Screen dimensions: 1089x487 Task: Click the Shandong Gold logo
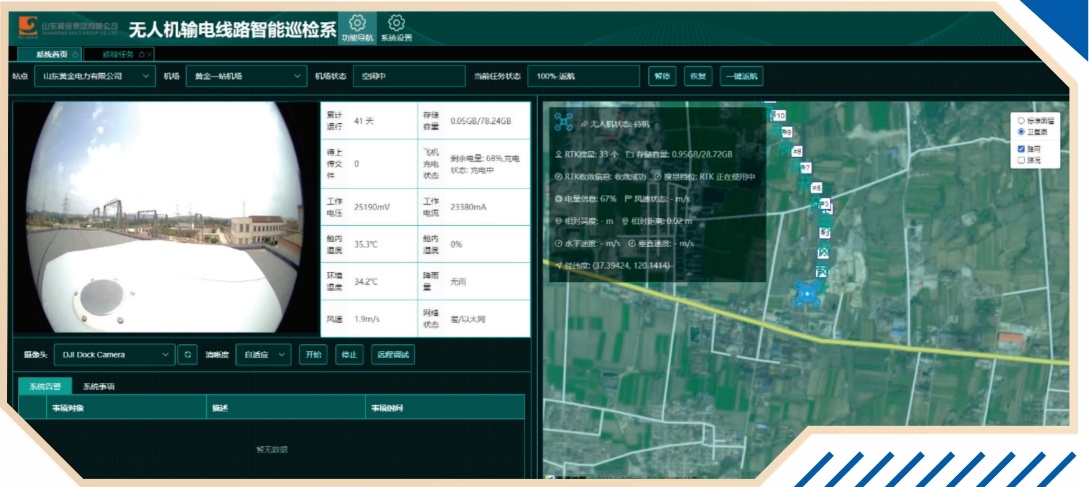pyautogui.click(x=28, y=26)
